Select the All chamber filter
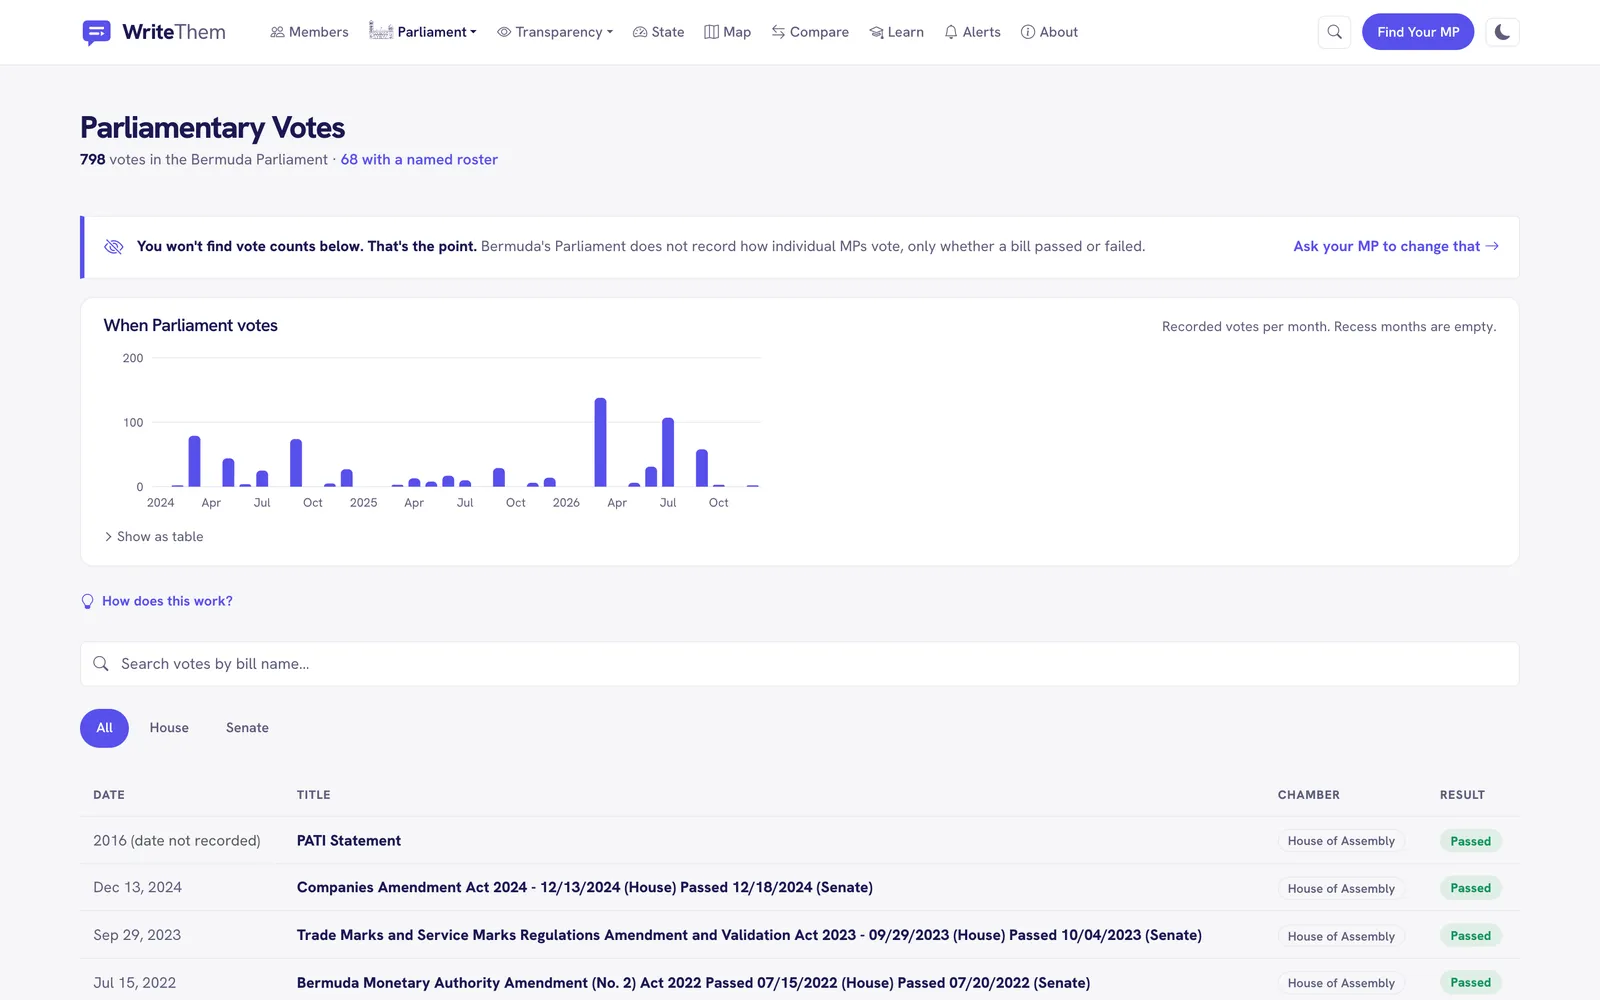The height and width of the screenshot is (1000, 1600). [104, 728]
